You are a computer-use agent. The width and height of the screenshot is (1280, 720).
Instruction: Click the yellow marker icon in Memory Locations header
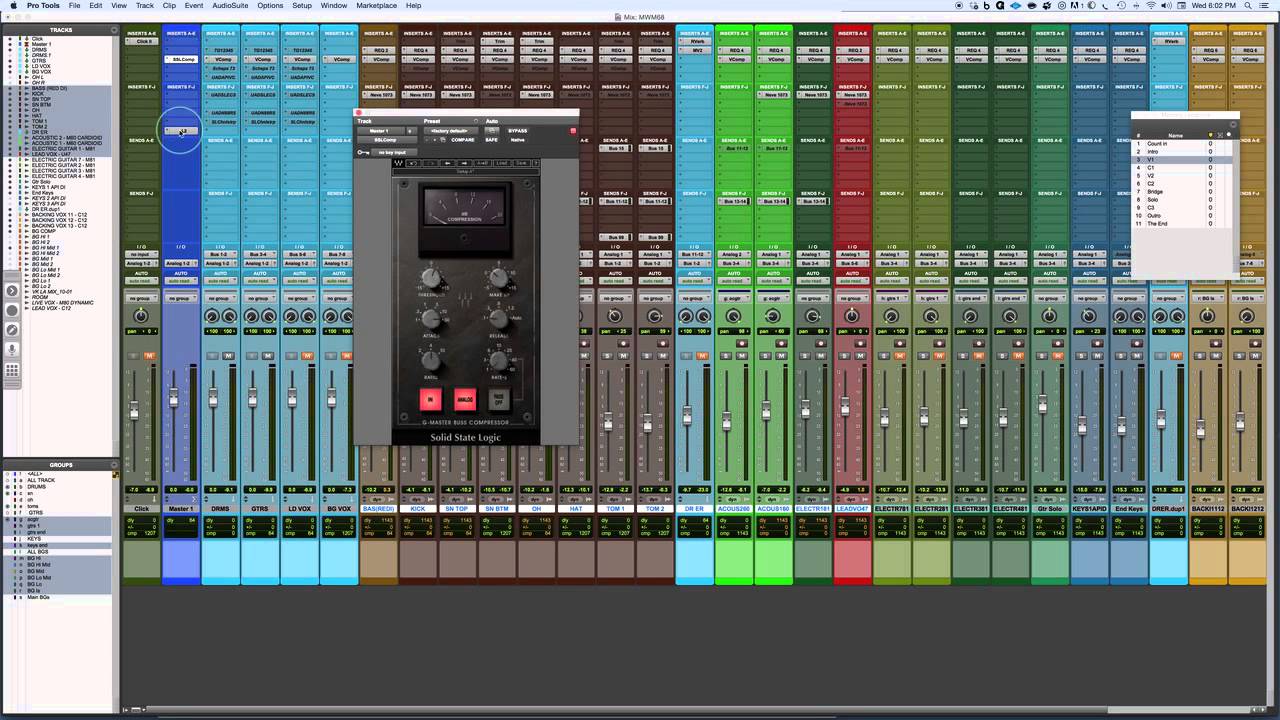1211,135
